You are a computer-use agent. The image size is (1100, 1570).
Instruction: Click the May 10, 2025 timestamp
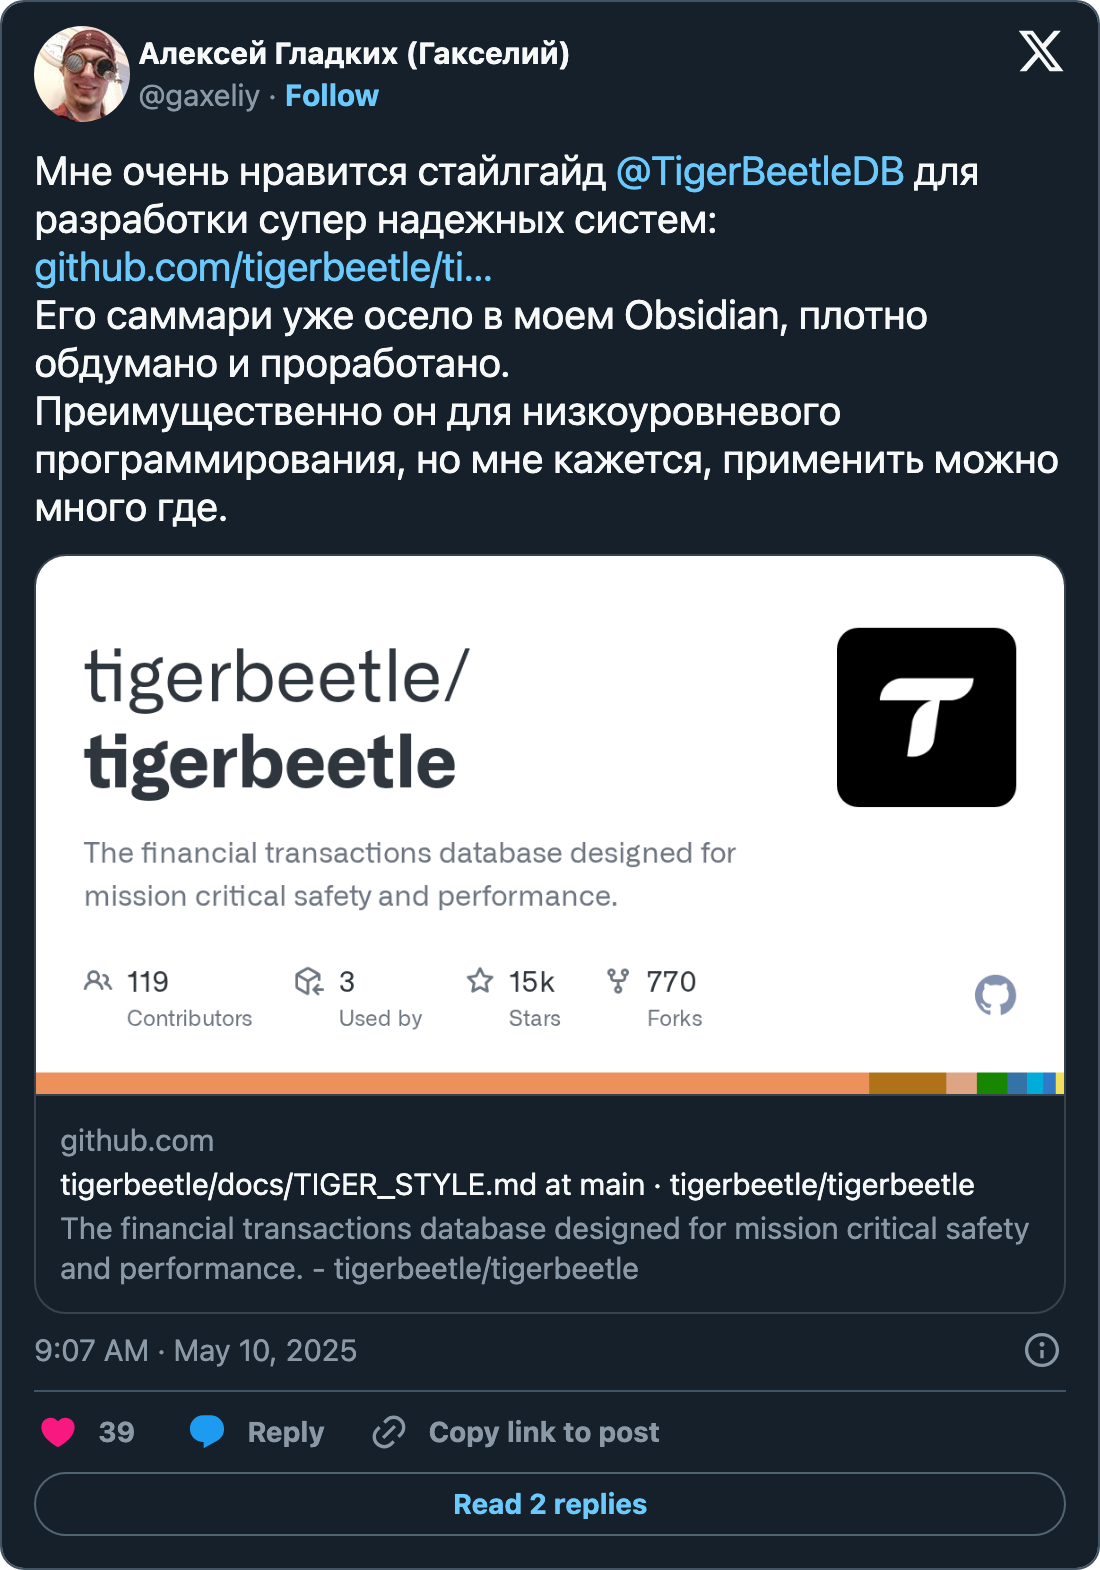coord(195,1349)
